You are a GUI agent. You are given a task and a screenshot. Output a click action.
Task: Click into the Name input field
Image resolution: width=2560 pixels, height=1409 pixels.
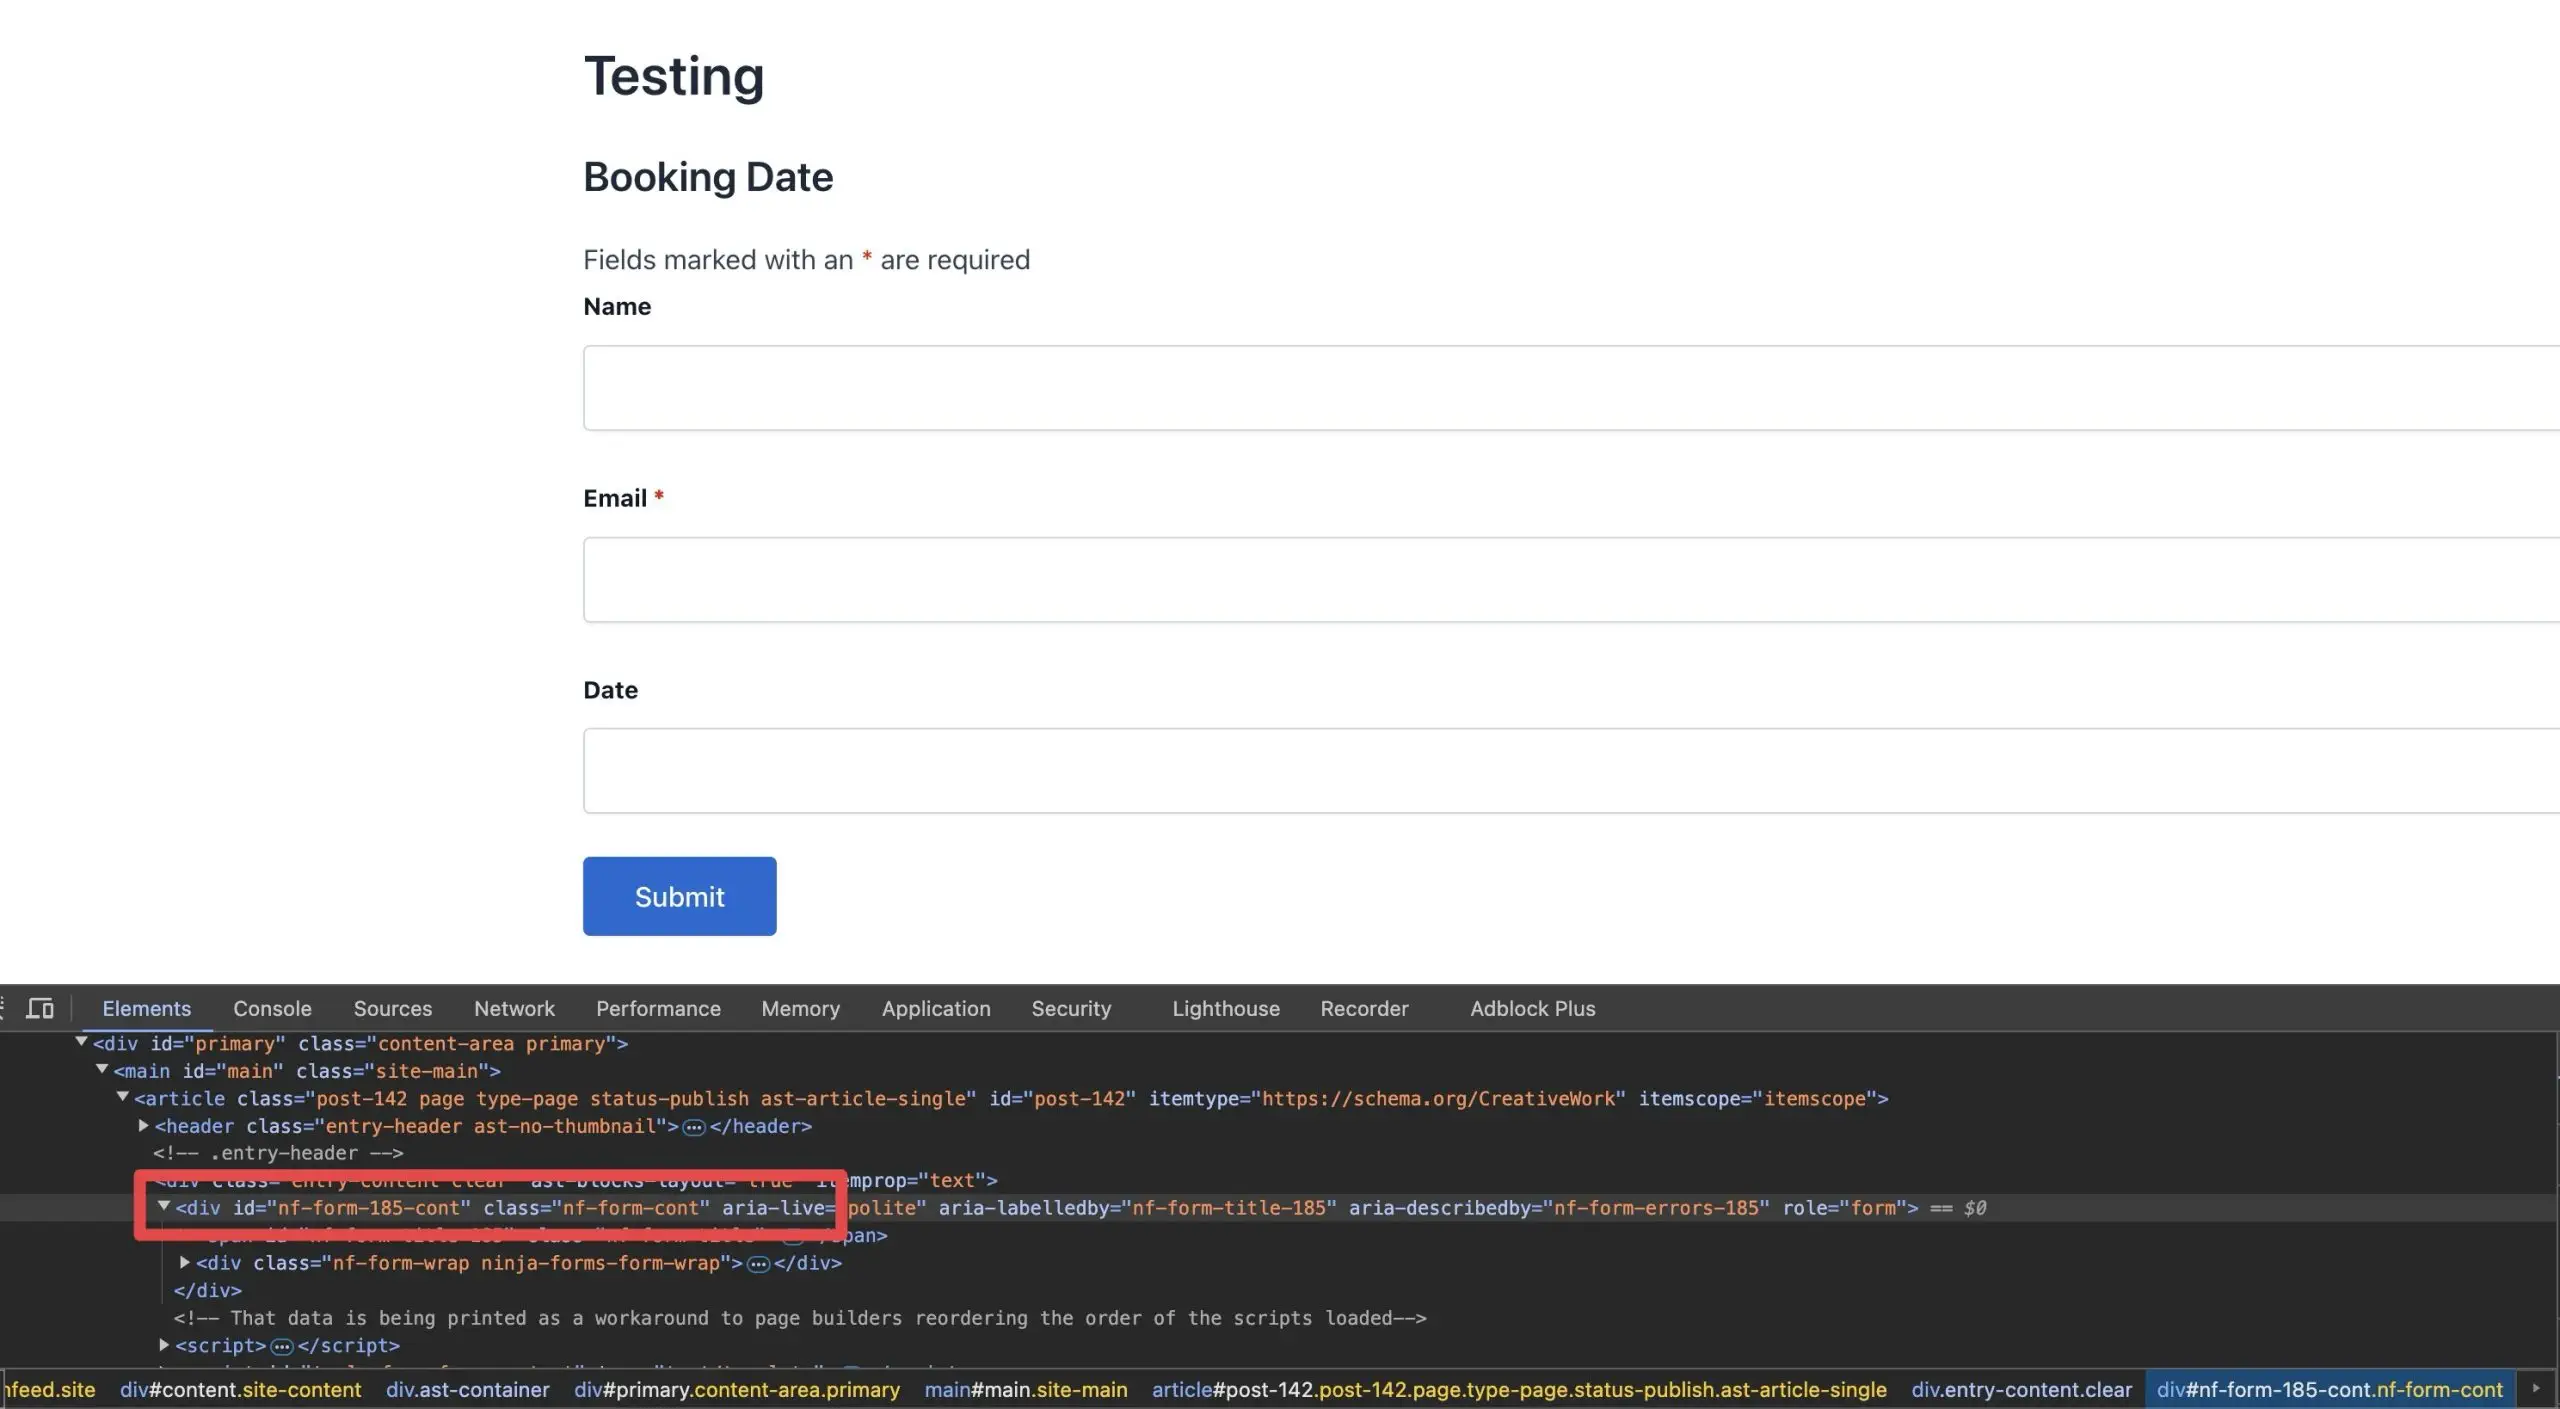(x=1571, y=388)
